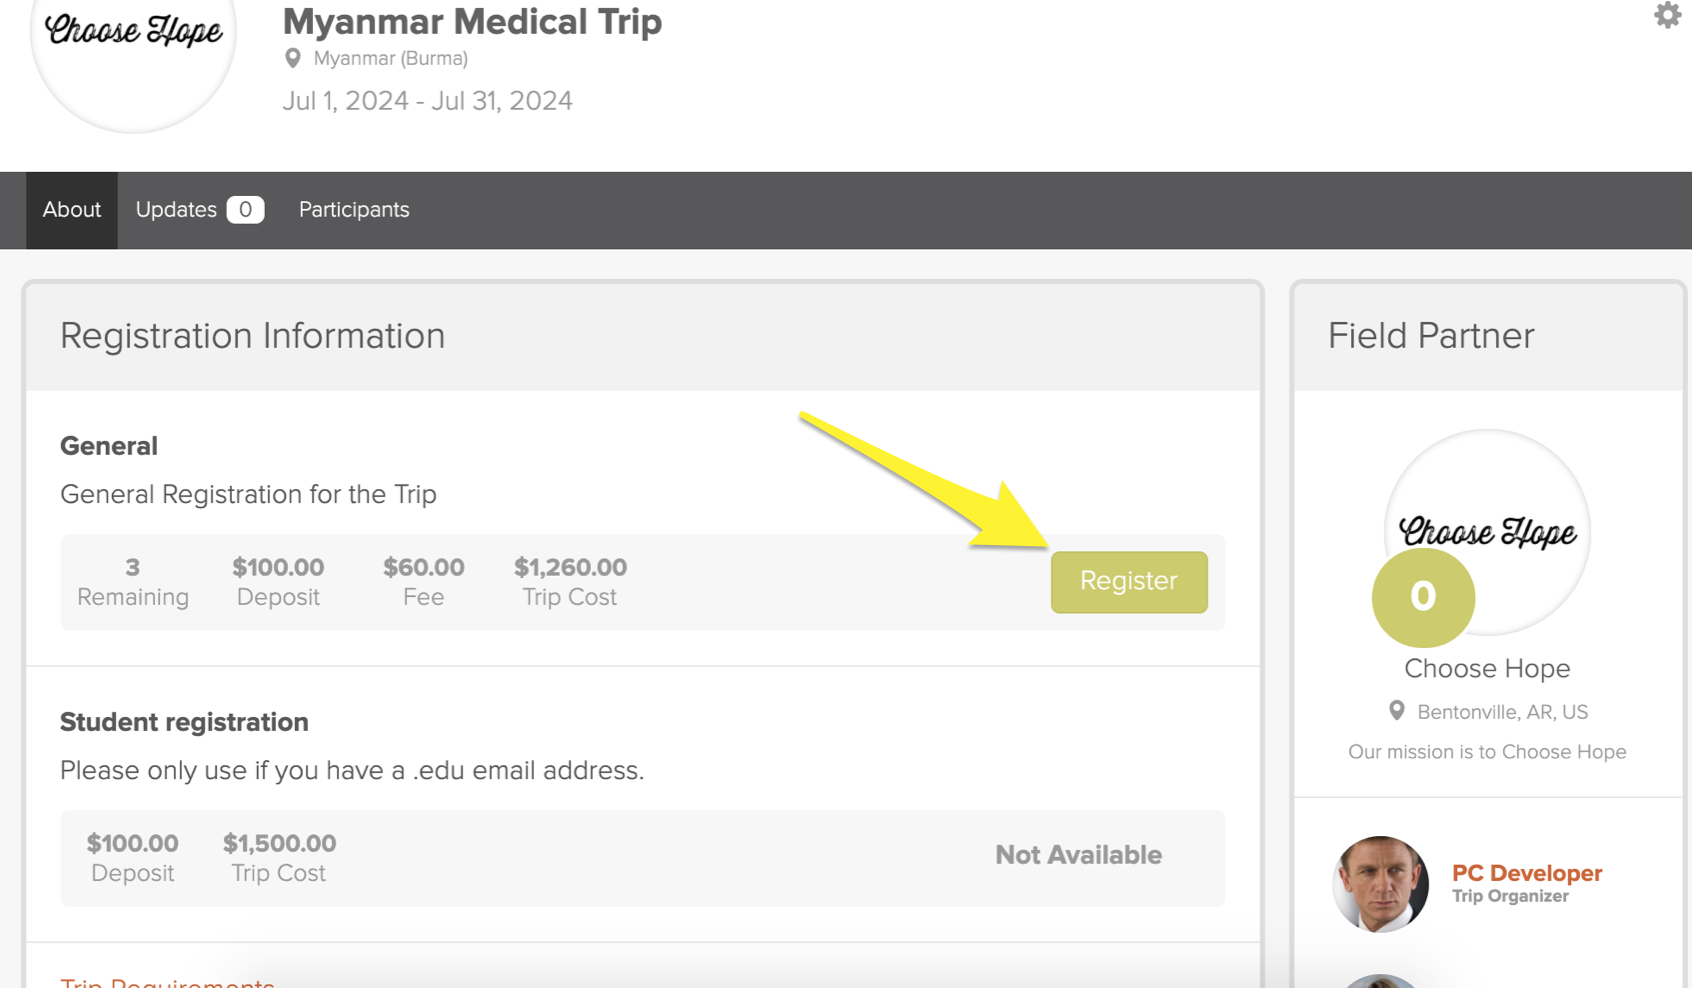Click the Bentonville, AR, US location text
The image size is (1692, 988).
(1502, 712)
